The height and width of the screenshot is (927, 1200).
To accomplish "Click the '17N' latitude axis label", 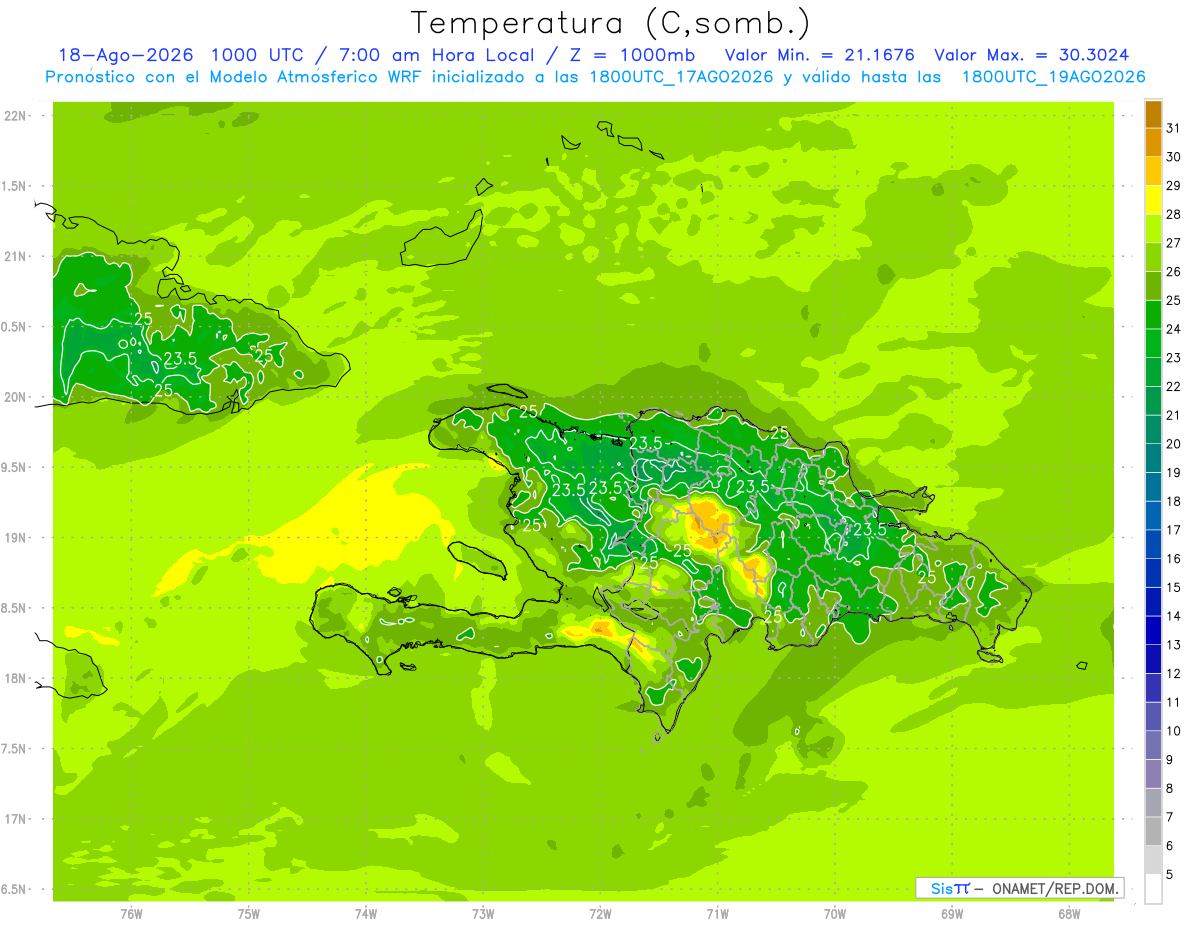I will 16,819.
